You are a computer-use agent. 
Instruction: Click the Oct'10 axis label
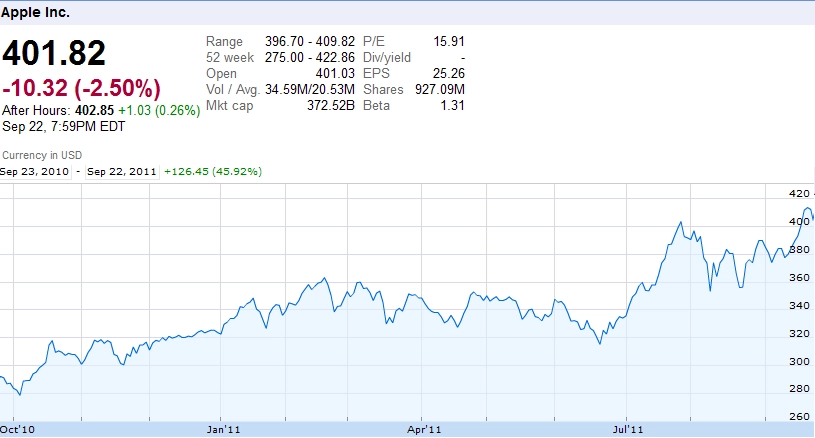click(x=18, y=430)
